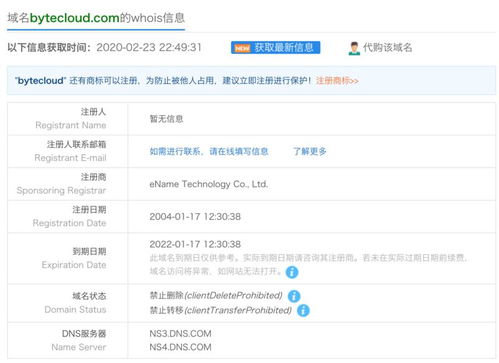
Task: Click the 如需进行联系，请在线填写信息 link
Action: (209, 152)
